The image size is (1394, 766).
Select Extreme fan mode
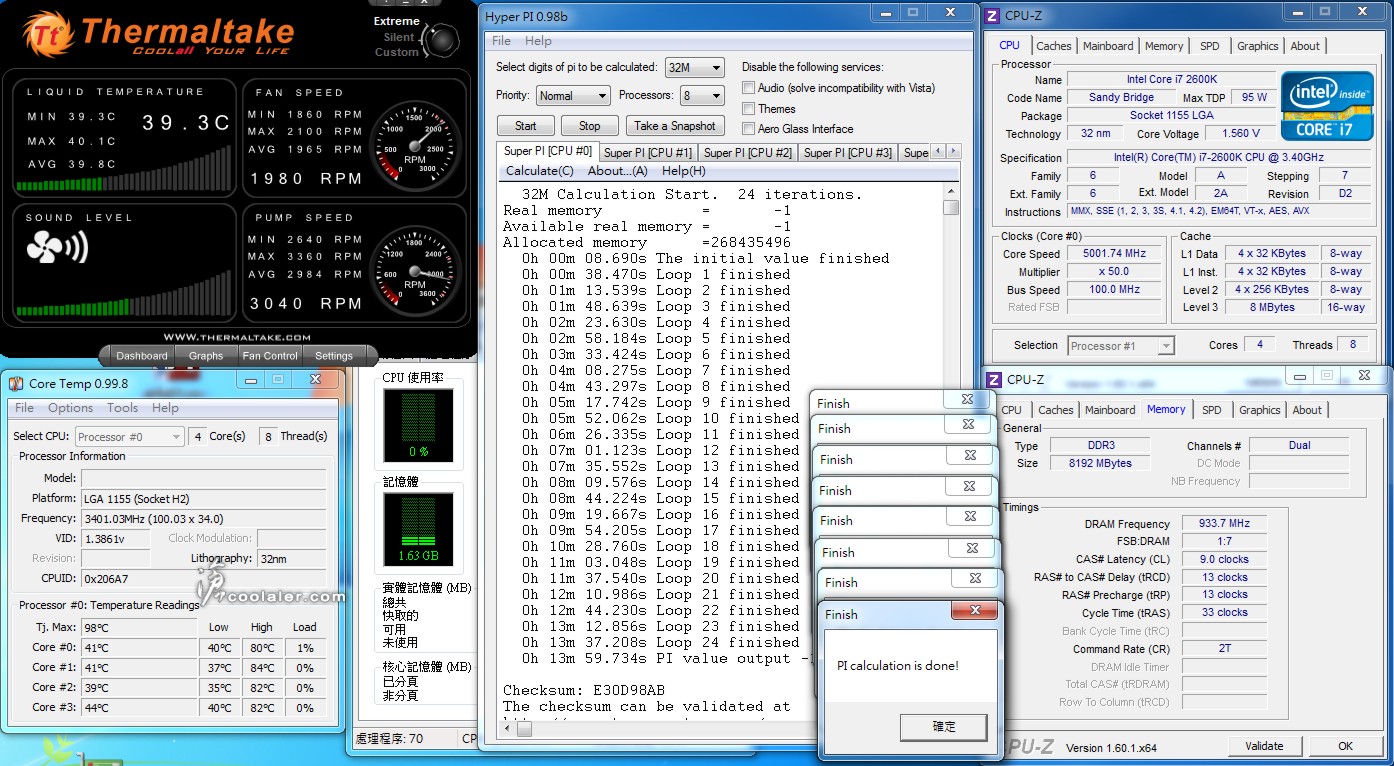click(397, 21)
